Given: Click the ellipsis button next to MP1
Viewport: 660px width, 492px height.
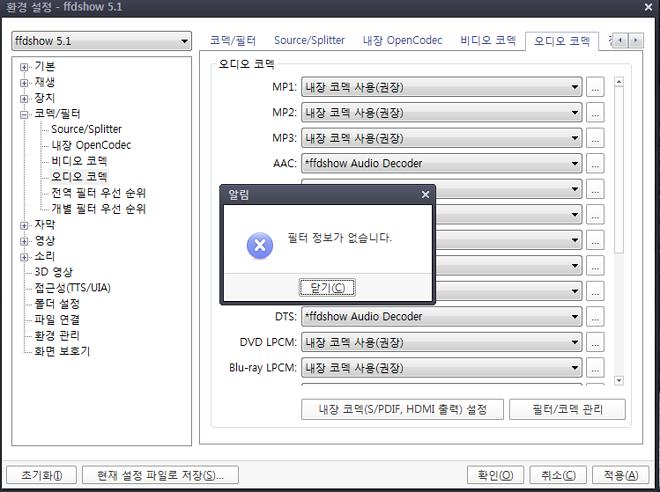Looking at the screenshot, I should (595, 88).
